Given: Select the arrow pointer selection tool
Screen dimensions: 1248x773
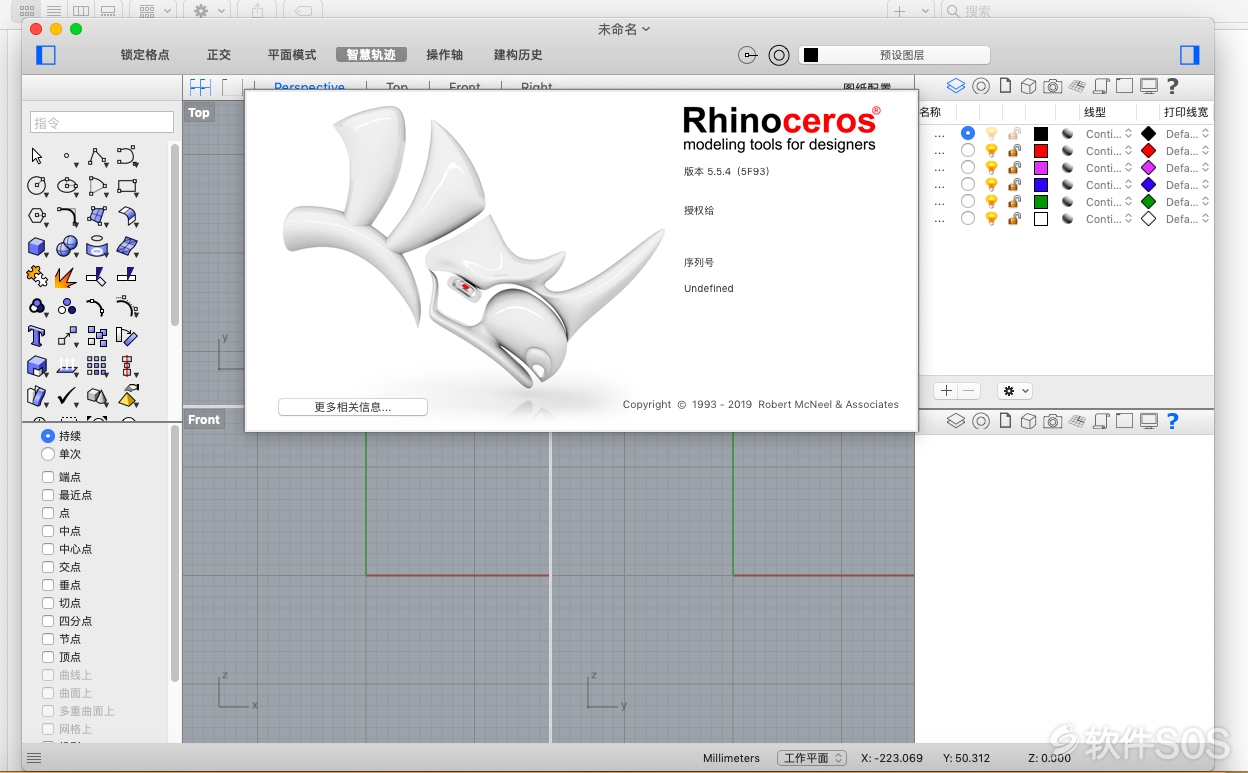Looking at the screenshot, I should click(x=37, y=156).
